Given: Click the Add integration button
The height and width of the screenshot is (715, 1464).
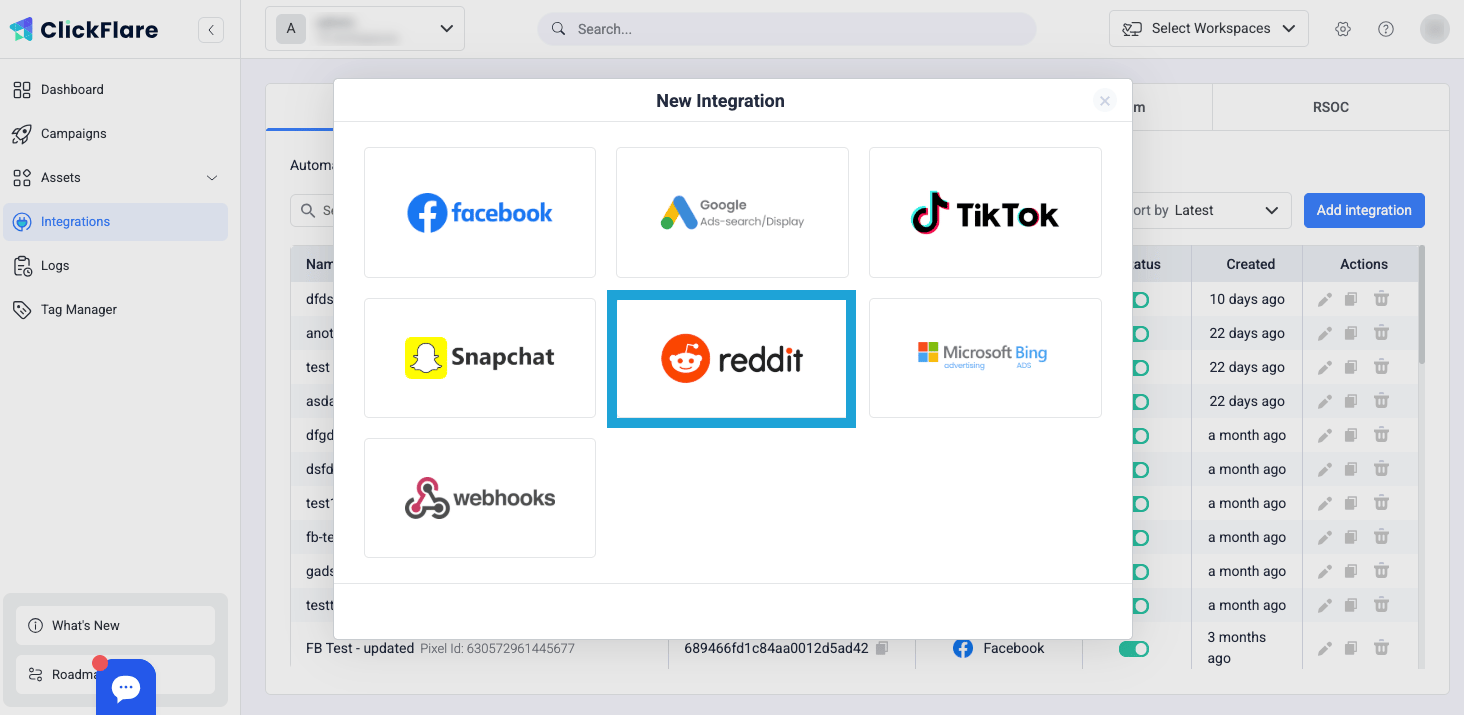Looking at the screenshot, I should [1364, 210].
